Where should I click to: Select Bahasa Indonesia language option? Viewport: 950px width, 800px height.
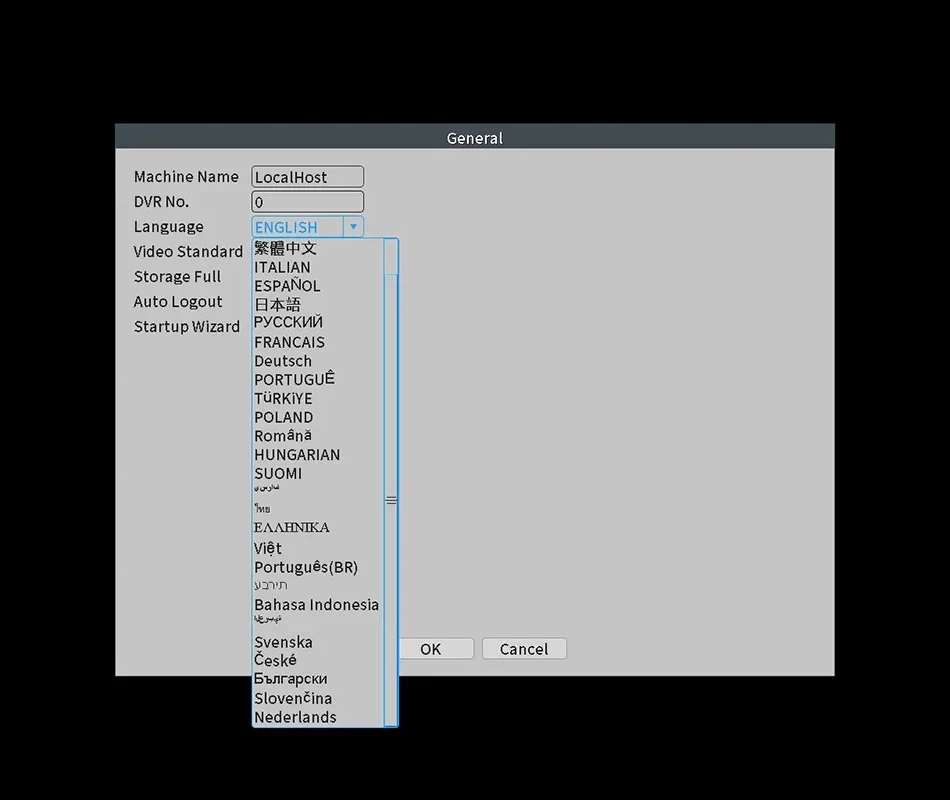click(316, 604)
